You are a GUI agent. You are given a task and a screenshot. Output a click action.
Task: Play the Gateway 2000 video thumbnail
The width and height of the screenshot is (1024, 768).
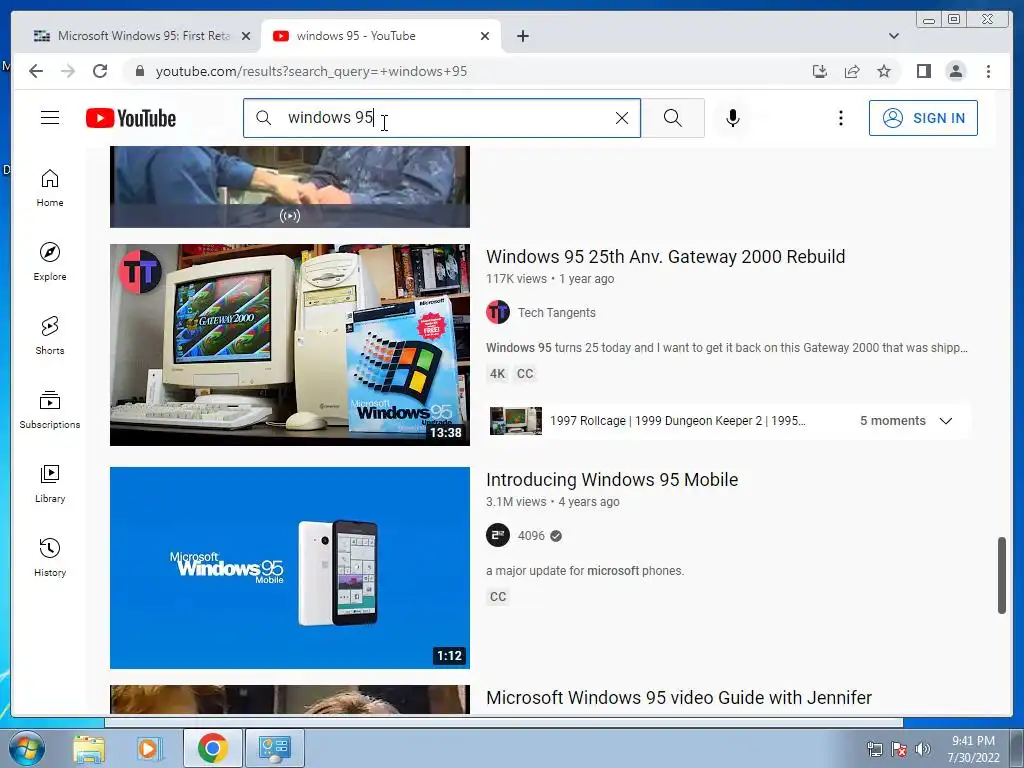[289, 345]
